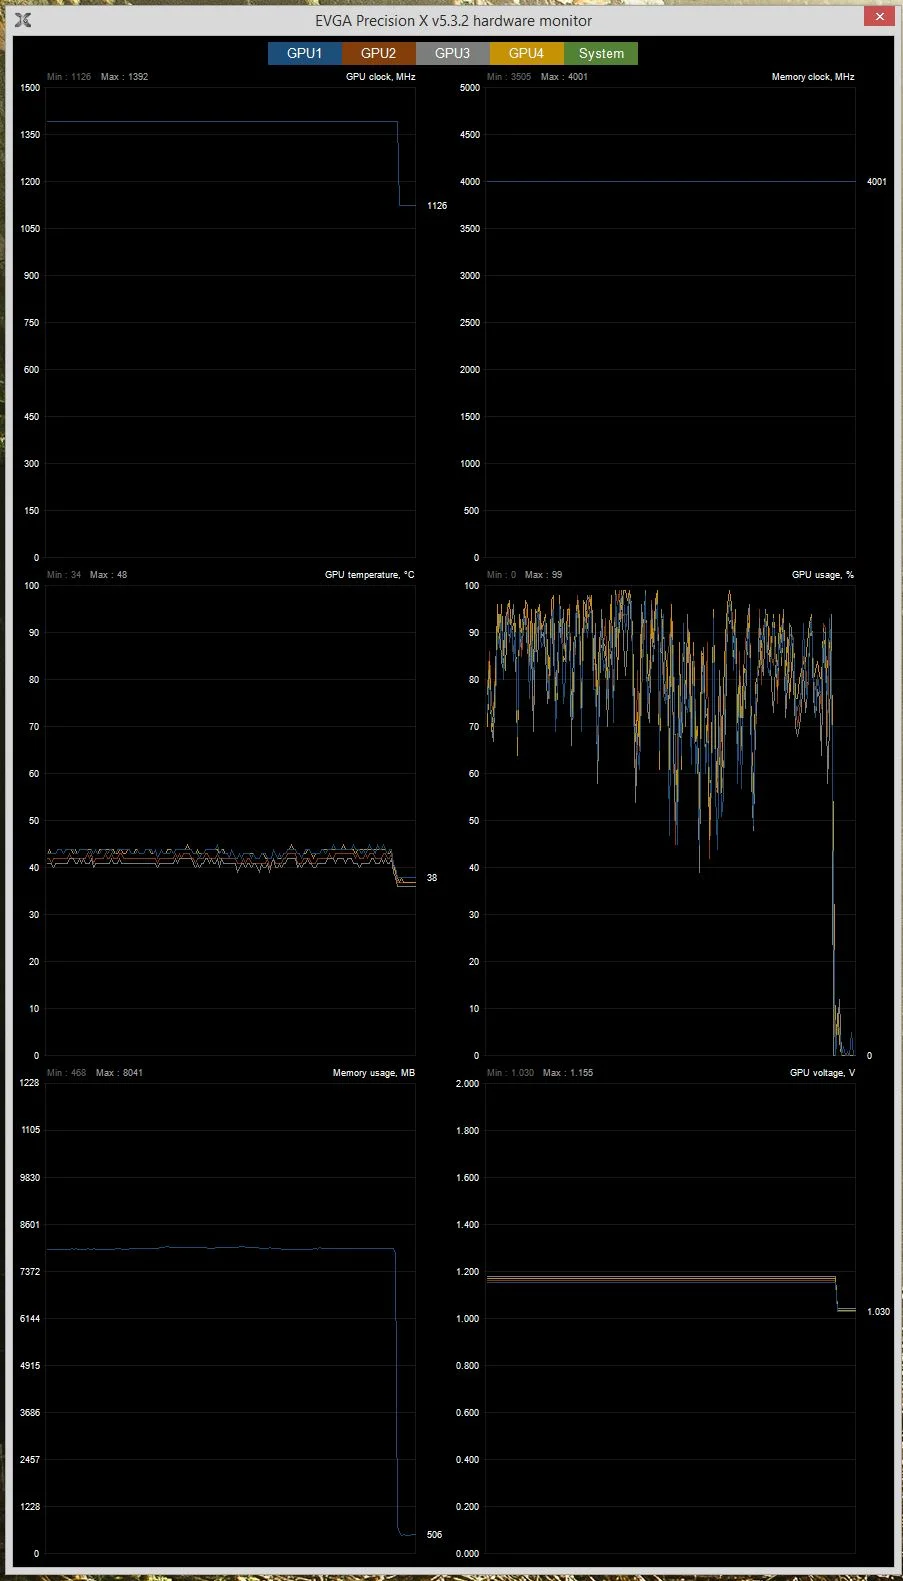Click the 'GPU voltage, V' graph title
The height and width of the screenshot is (1581, 903).
(822, 1073)
